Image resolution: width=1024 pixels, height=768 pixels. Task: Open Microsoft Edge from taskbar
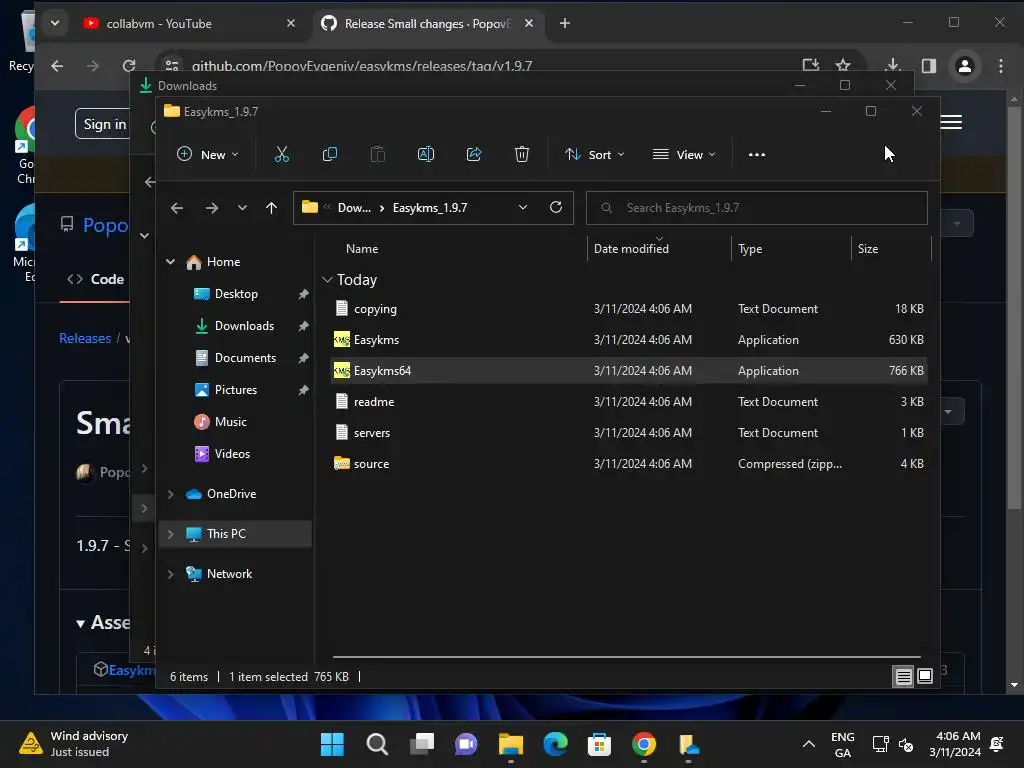(x=556, y=744)
